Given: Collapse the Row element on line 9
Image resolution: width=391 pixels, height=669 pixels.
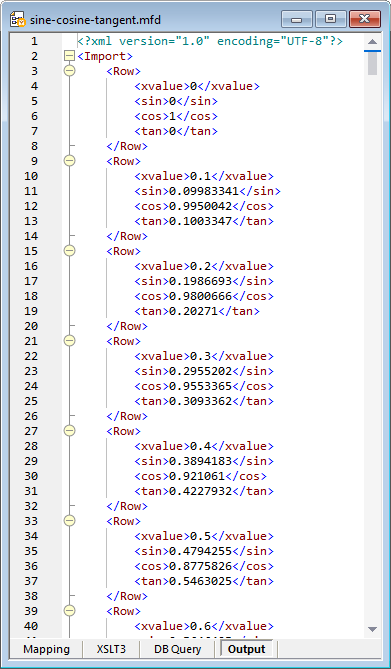Looking at the screenshot, I should (69, 161).
